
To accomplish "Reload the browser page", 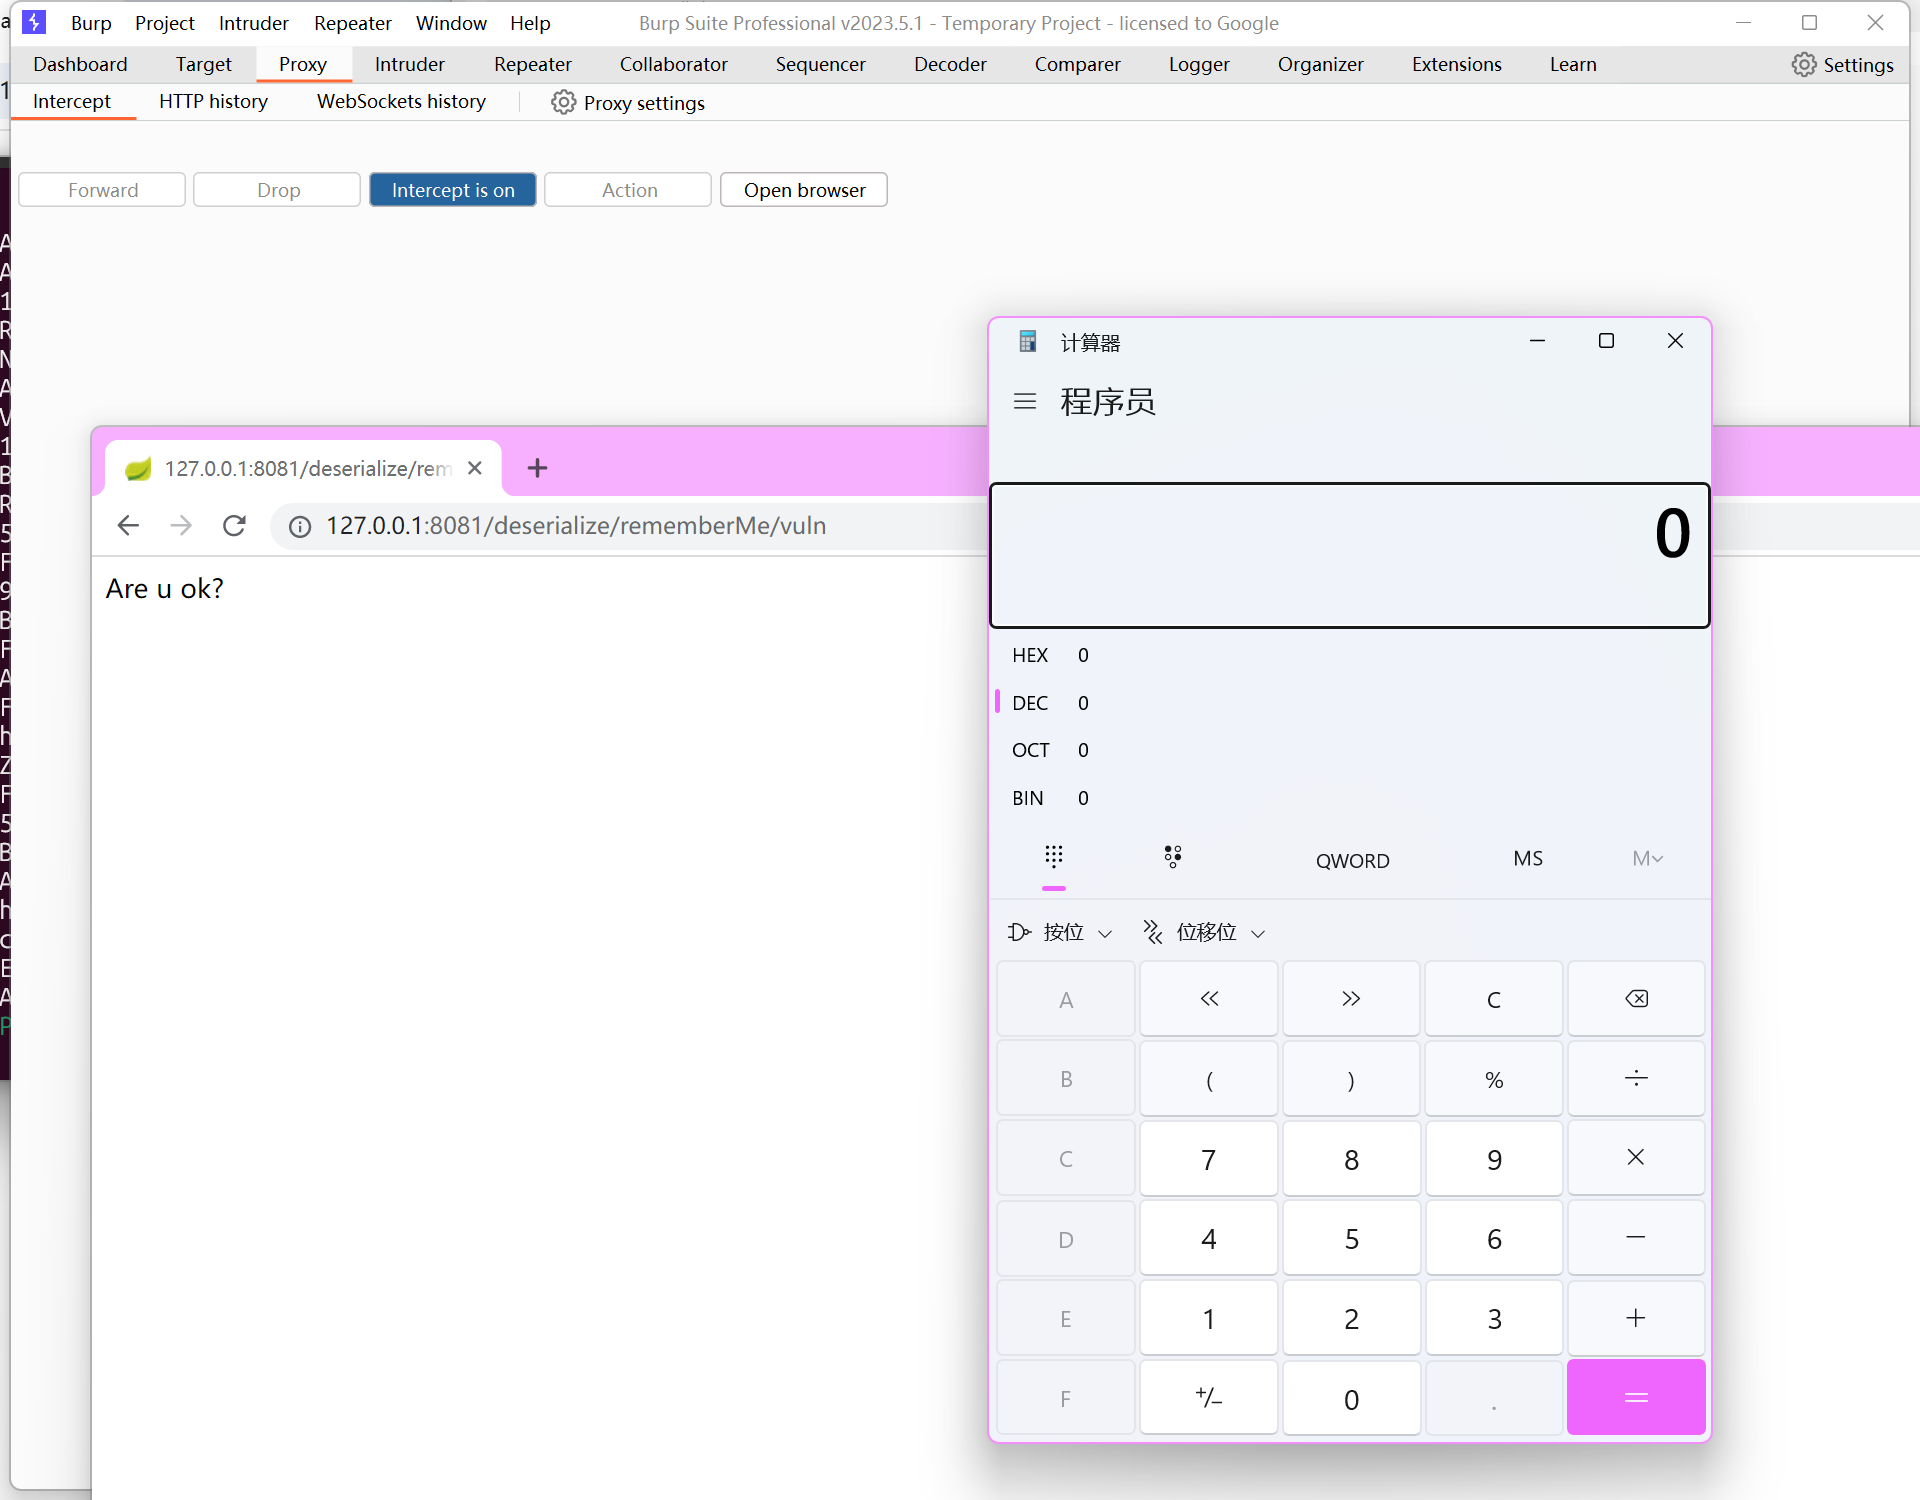I will click(234, 526).
